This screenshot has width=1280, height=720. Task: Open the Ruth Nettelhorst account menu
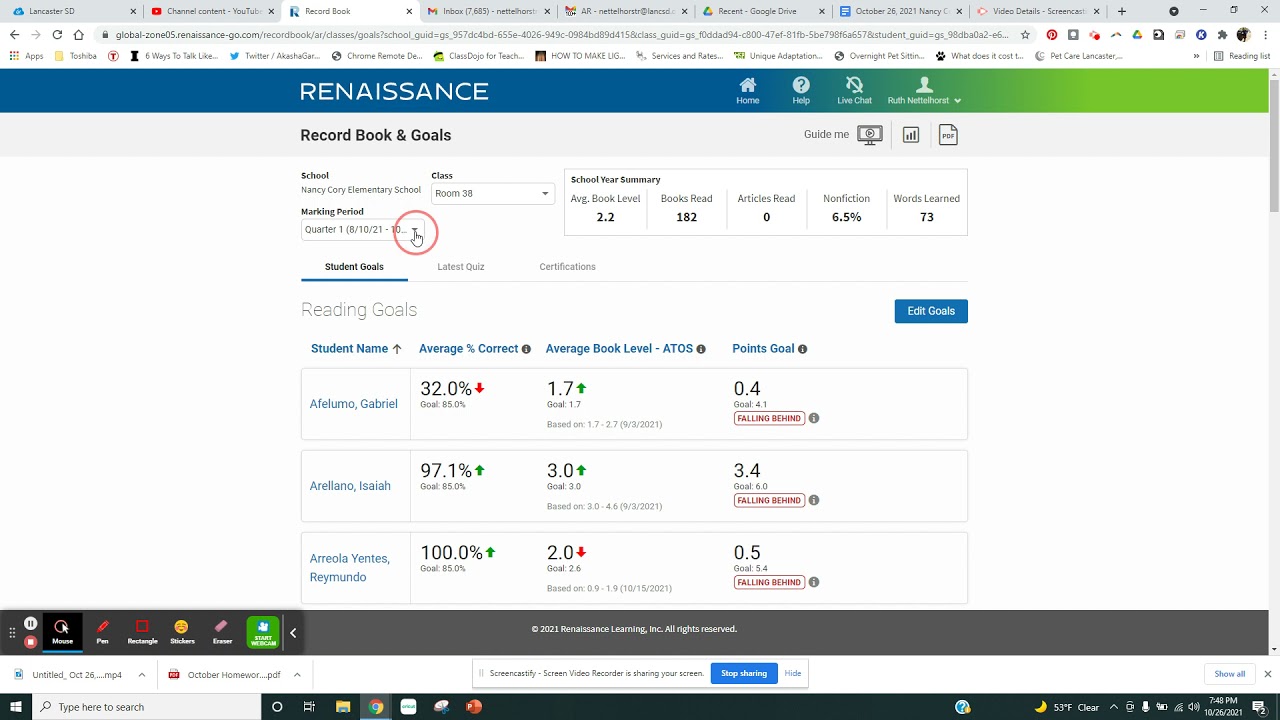point(924,90)
